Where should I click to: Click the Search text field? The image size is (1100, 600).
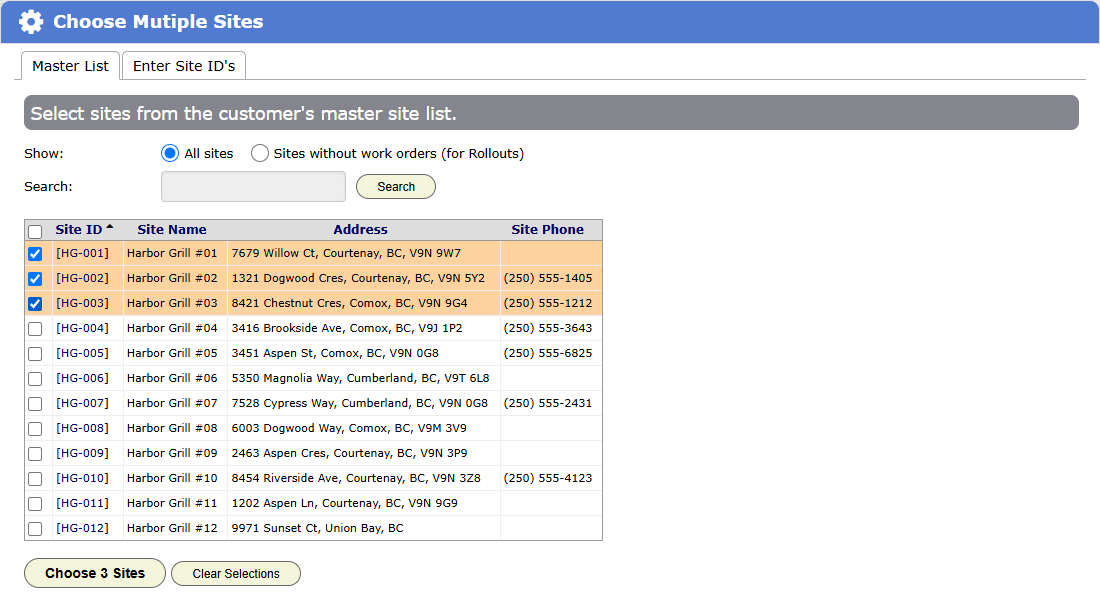[x=253, y=187]
